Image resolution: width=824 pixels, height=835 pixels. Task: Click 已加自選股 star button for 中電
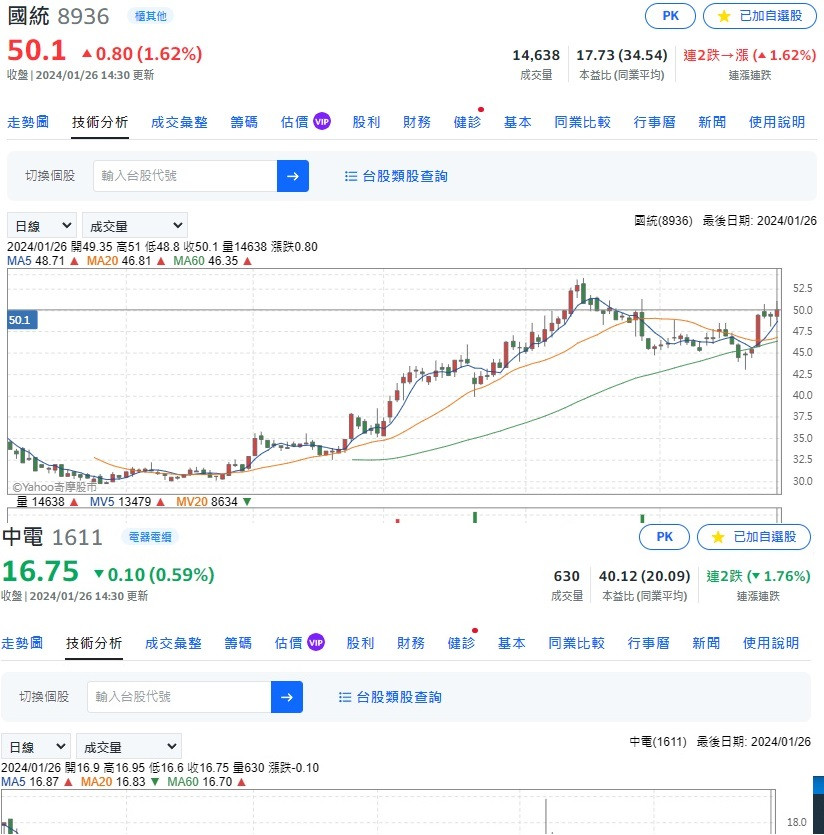coord(754,537)
